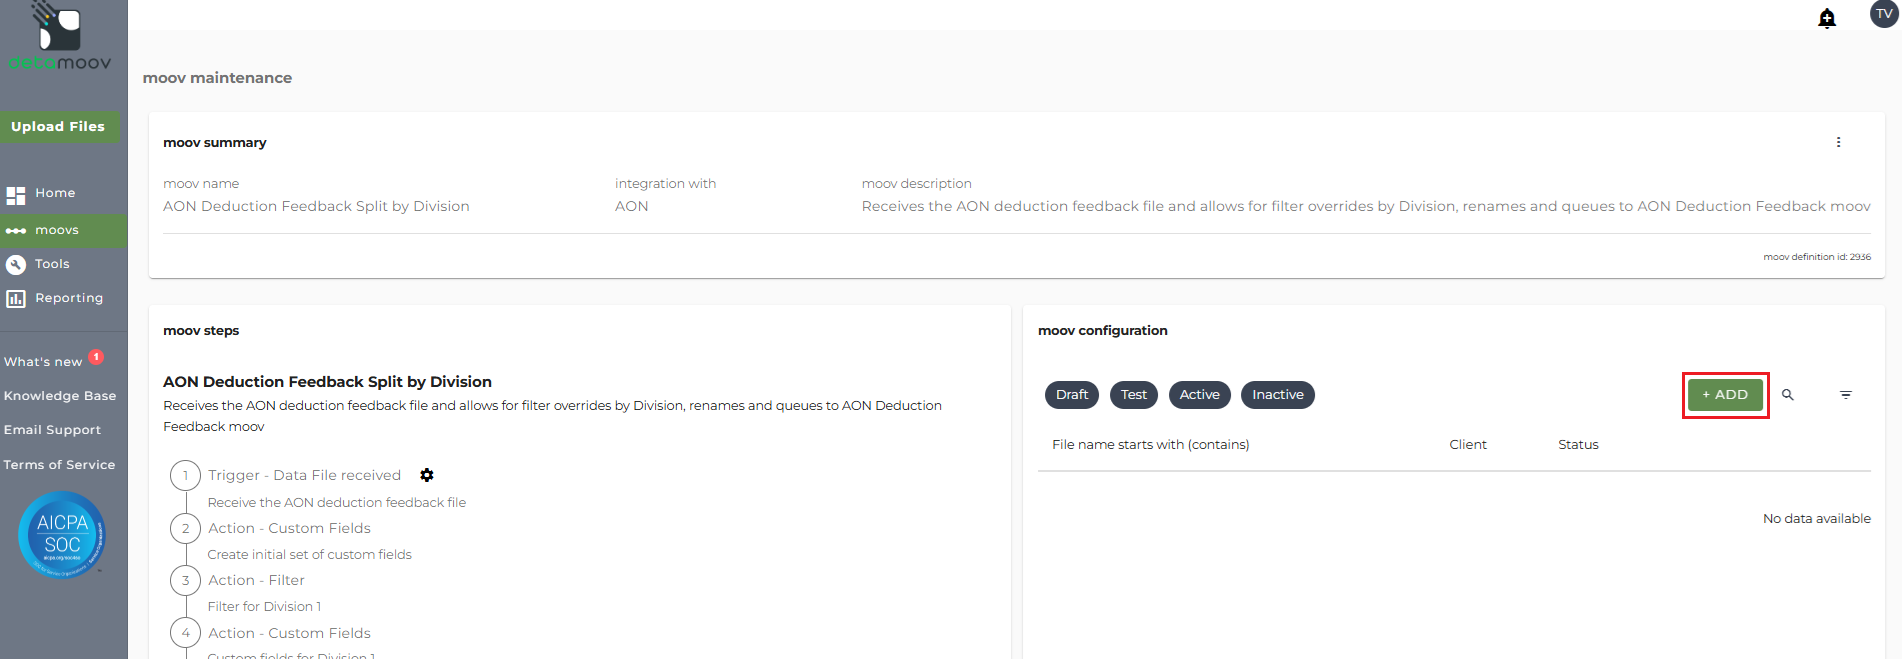
Task: Open moov summary three-dot options menu
Action: pyautogui.click(x=1838, y=142)
